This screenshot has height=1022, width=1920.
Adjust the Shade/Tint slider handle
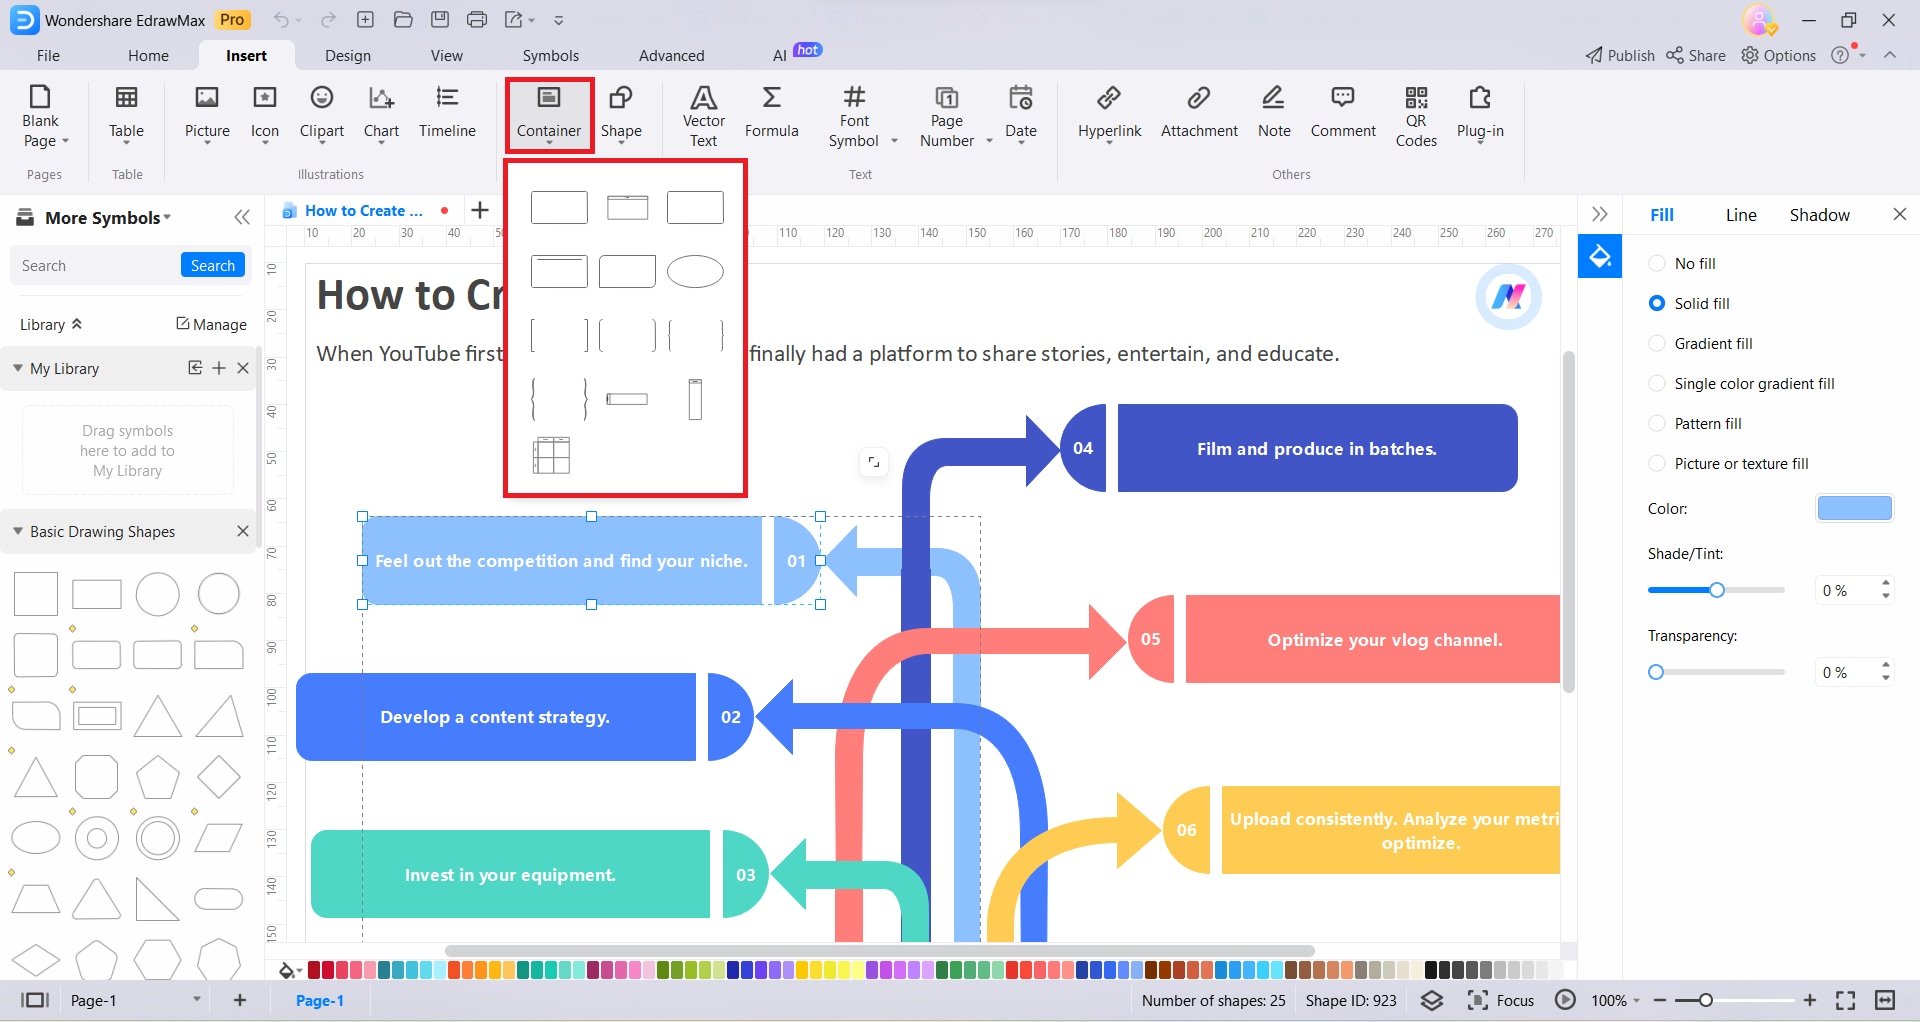click(1717, 590)
